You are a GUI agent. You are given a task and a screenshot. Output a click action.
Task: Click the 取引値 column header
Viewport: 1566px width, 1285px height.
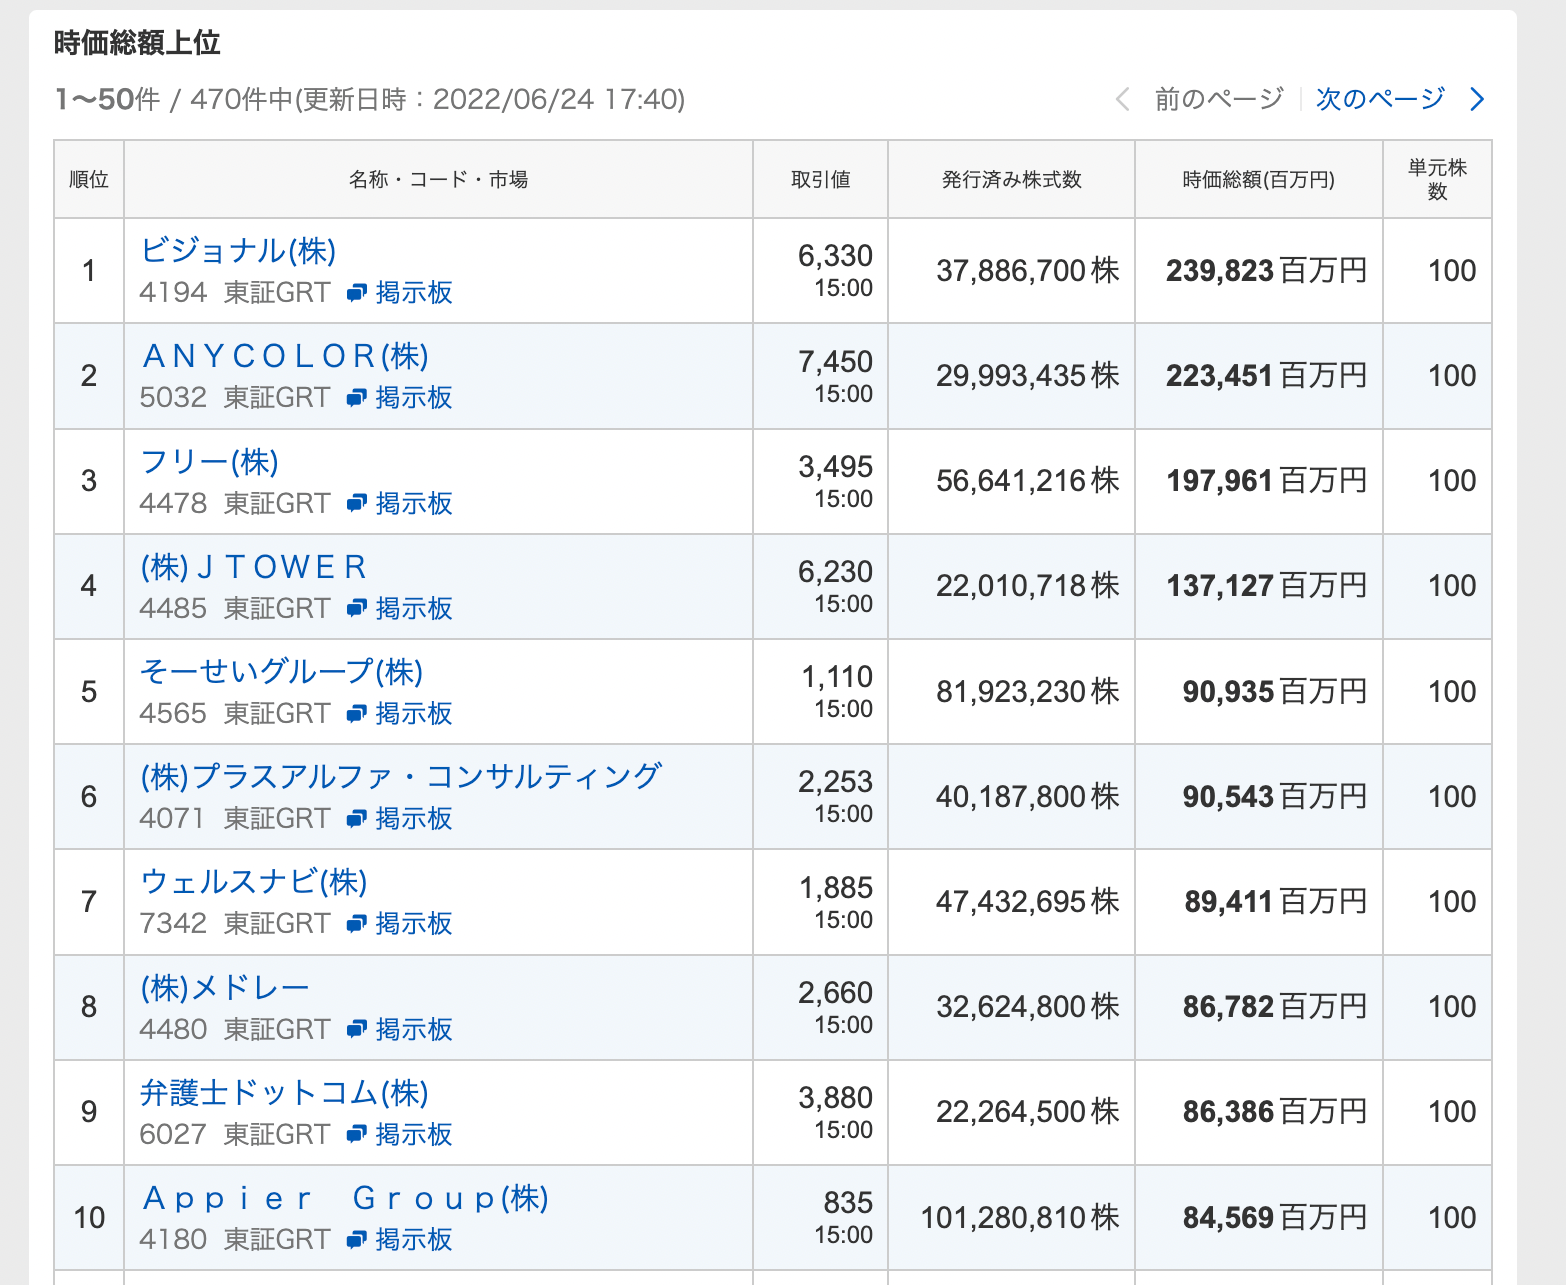click(x=820, y=179)
